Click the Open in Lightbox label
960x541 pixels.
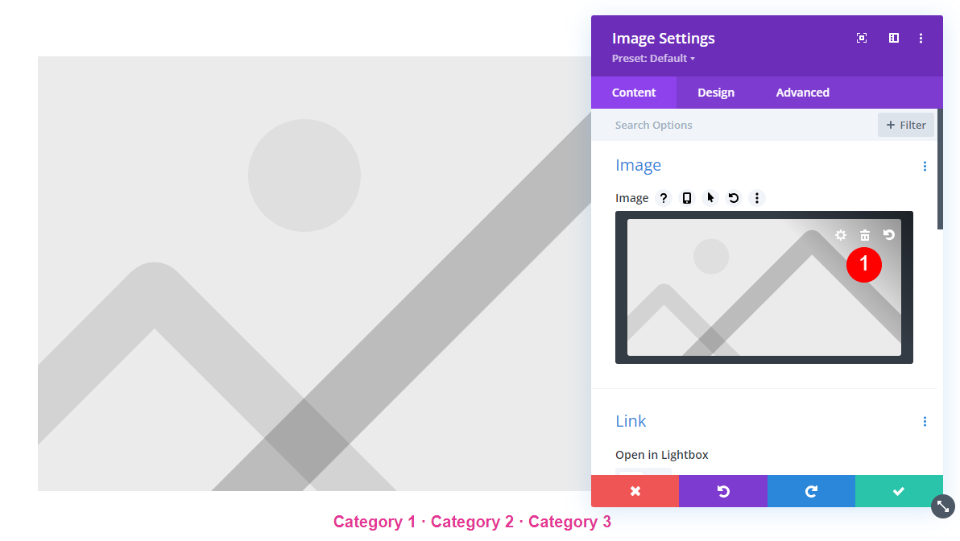point(662,455)
